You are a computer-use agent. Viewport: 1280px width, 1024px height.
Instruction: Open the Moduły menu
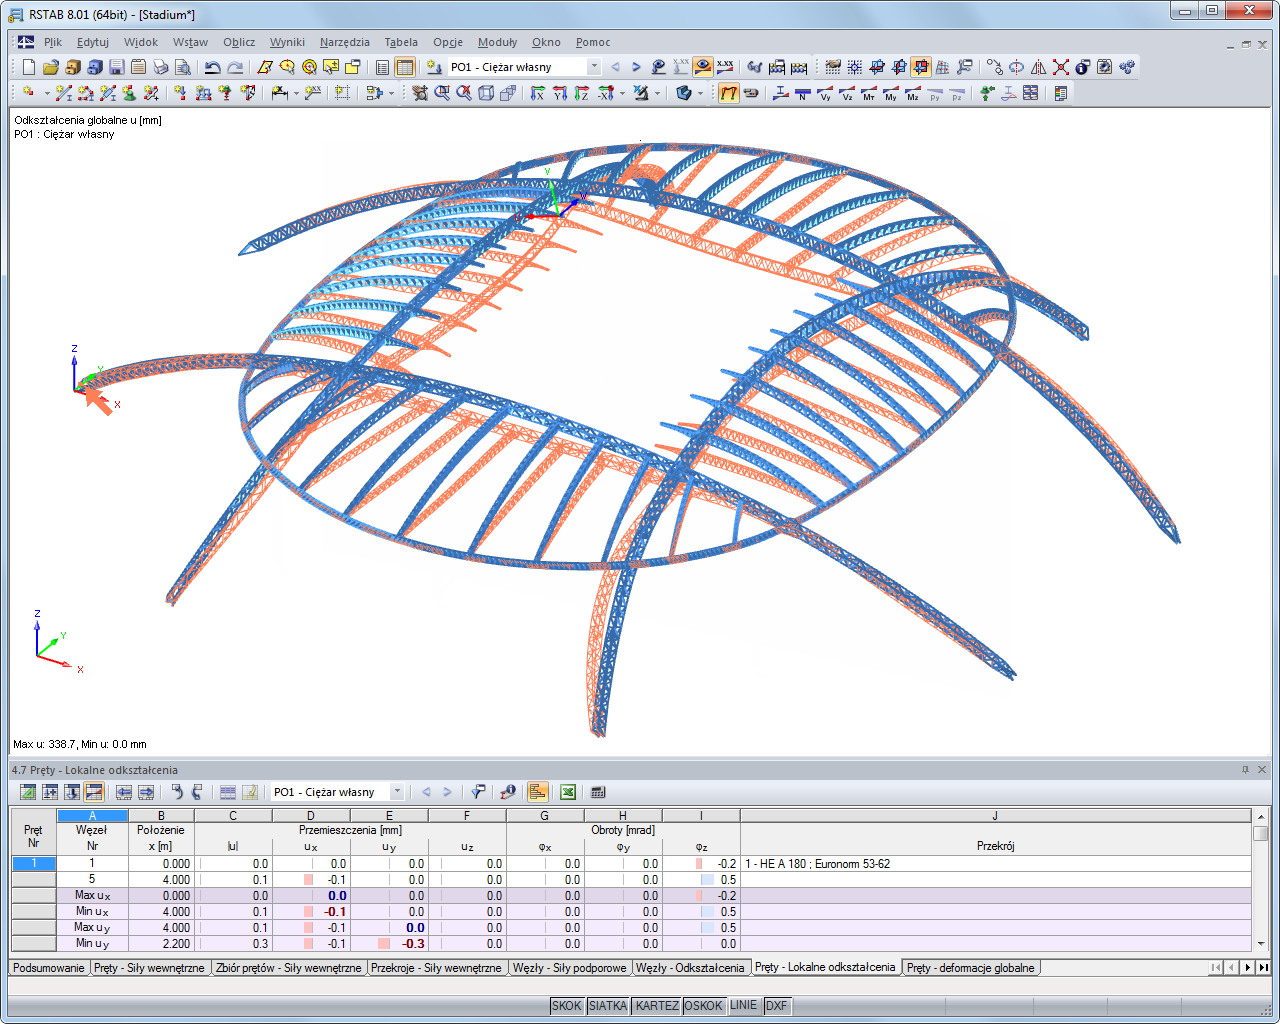tap(497, 42)
